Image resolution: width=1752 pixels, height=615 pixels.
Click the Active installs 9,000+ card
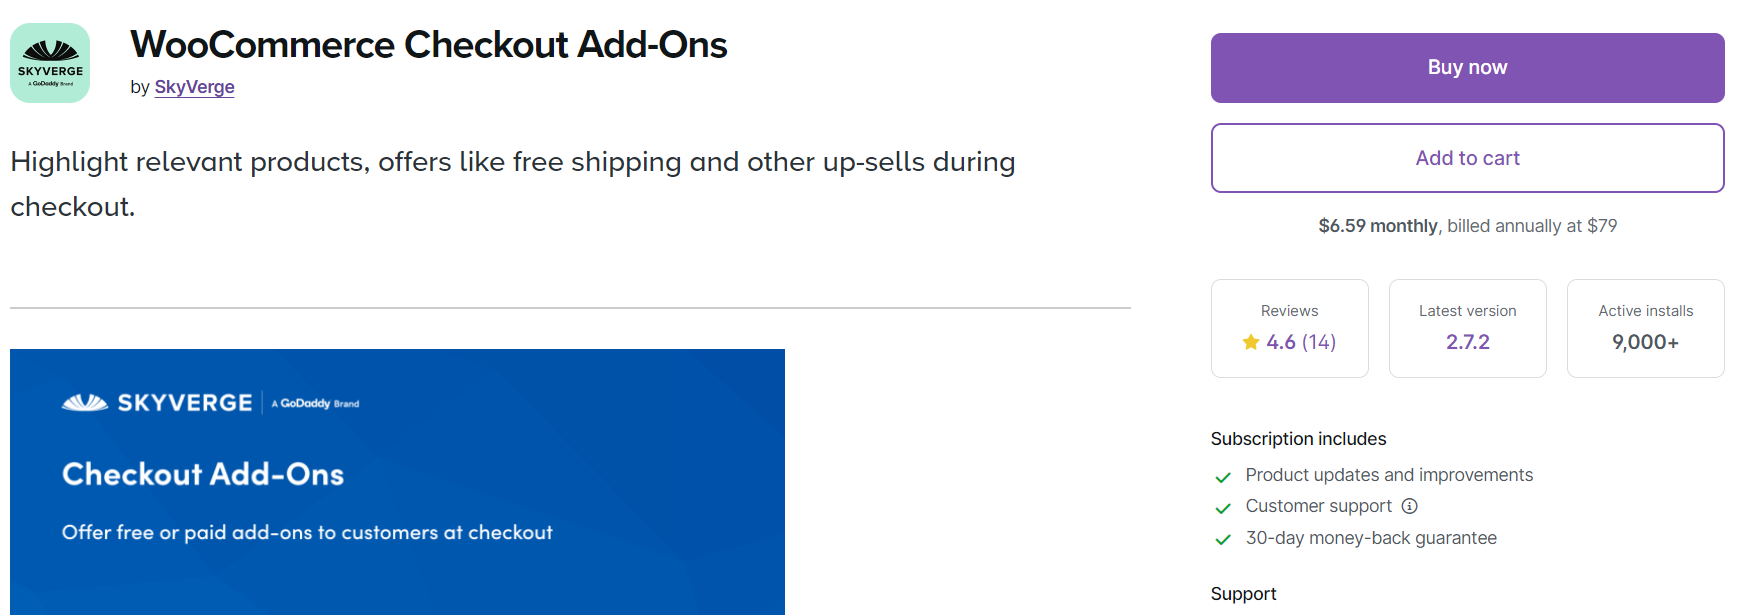click(1645, 328)
